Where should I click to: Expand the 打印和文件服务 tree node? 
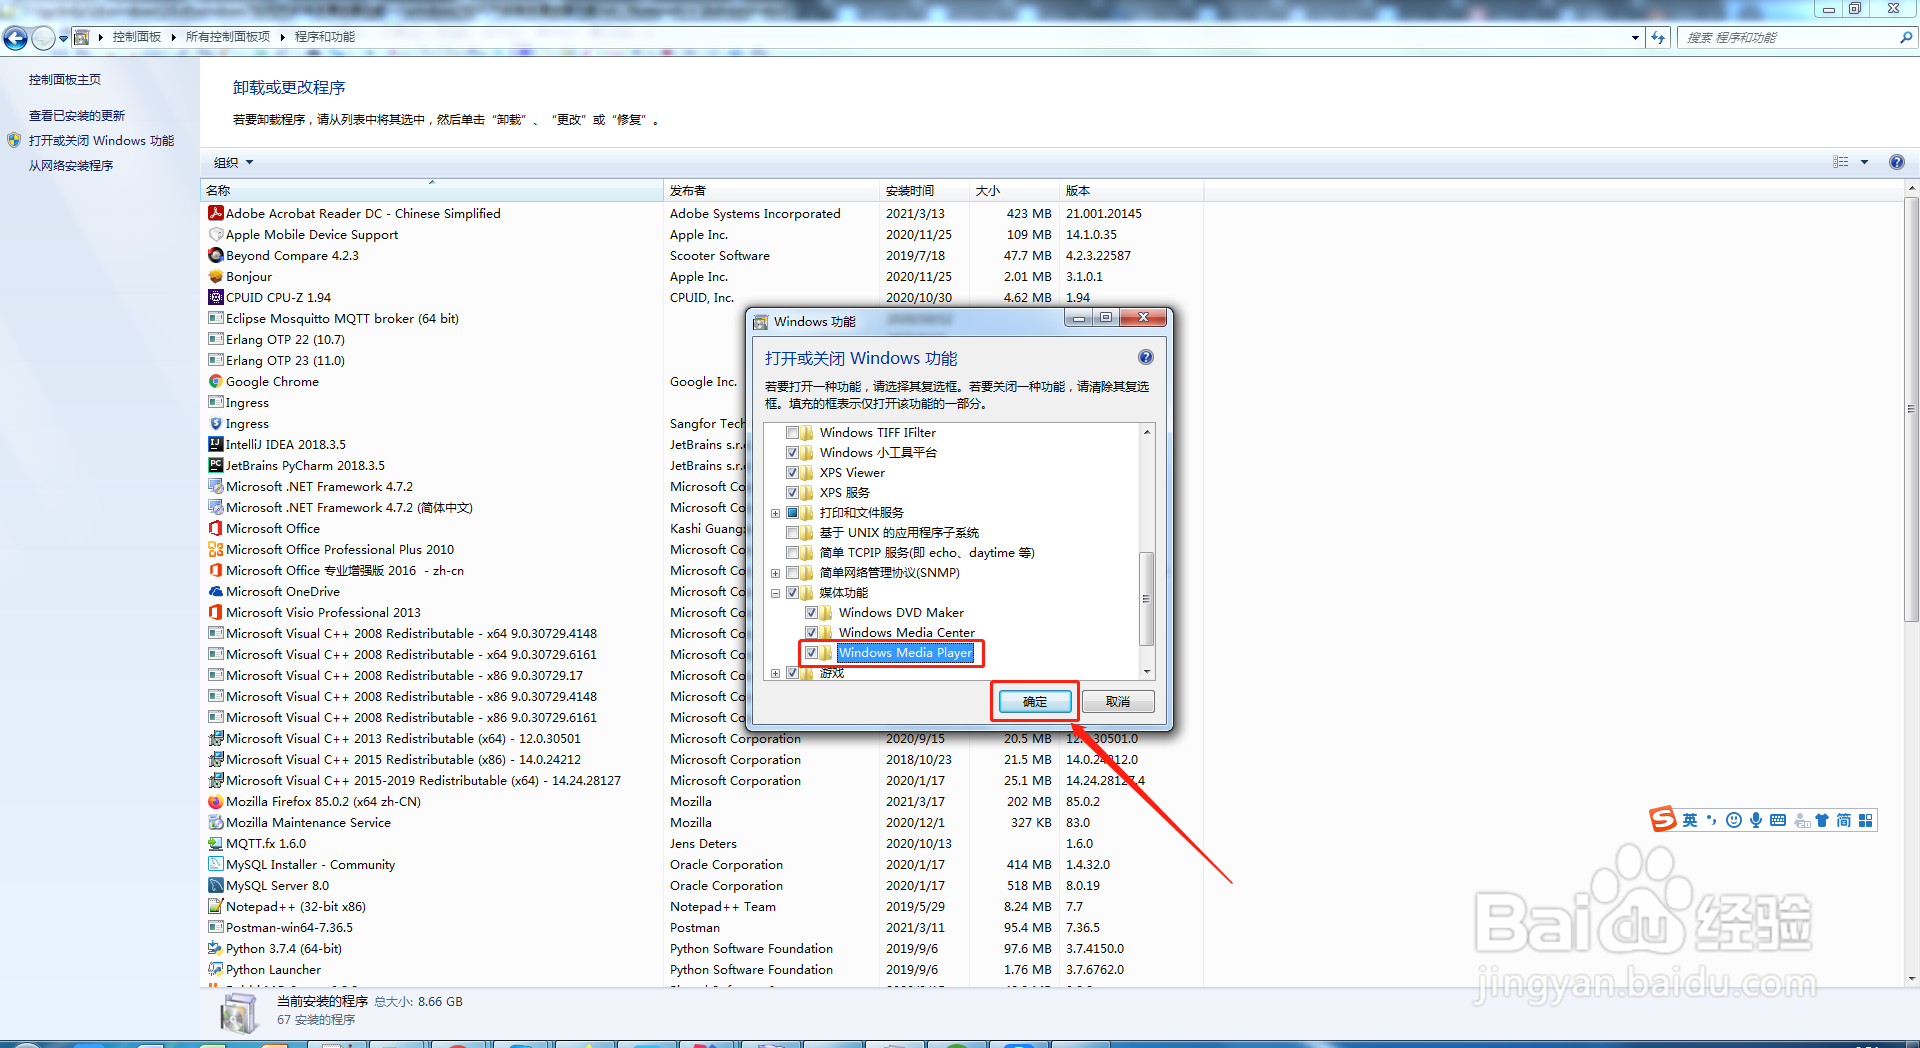775,513
